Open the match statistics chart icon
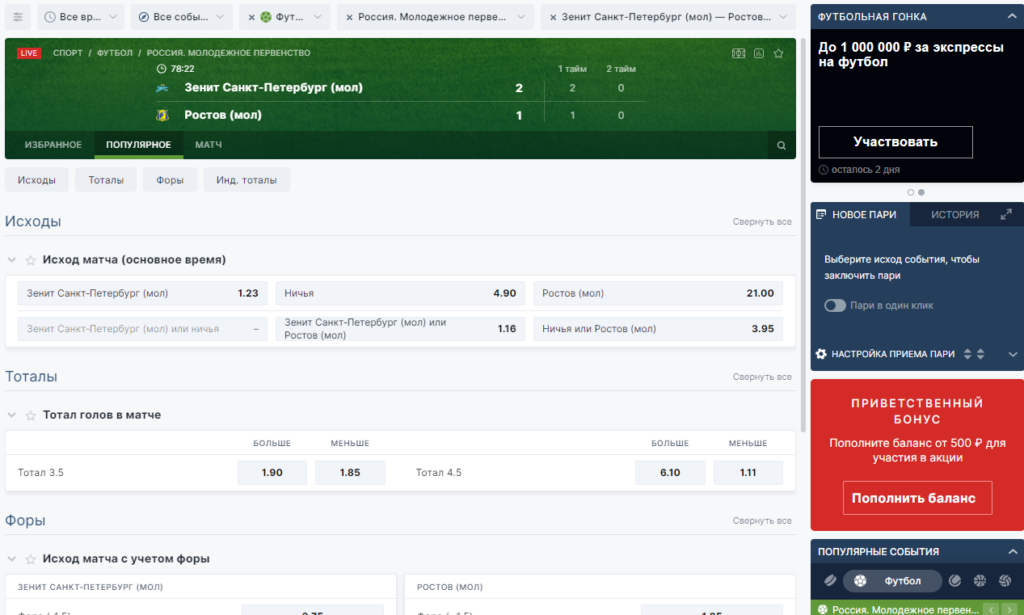The image size is (1024, 615). point(759,54)
